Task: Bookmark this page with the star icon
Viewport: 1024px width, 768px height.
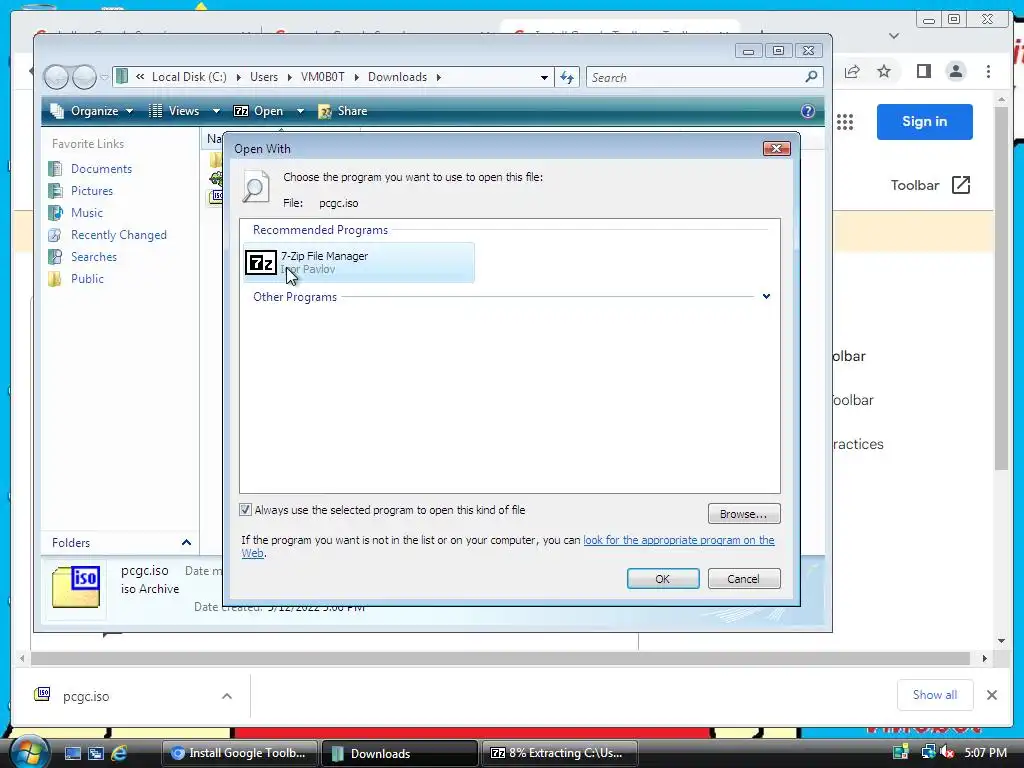Action: (884, 71)
